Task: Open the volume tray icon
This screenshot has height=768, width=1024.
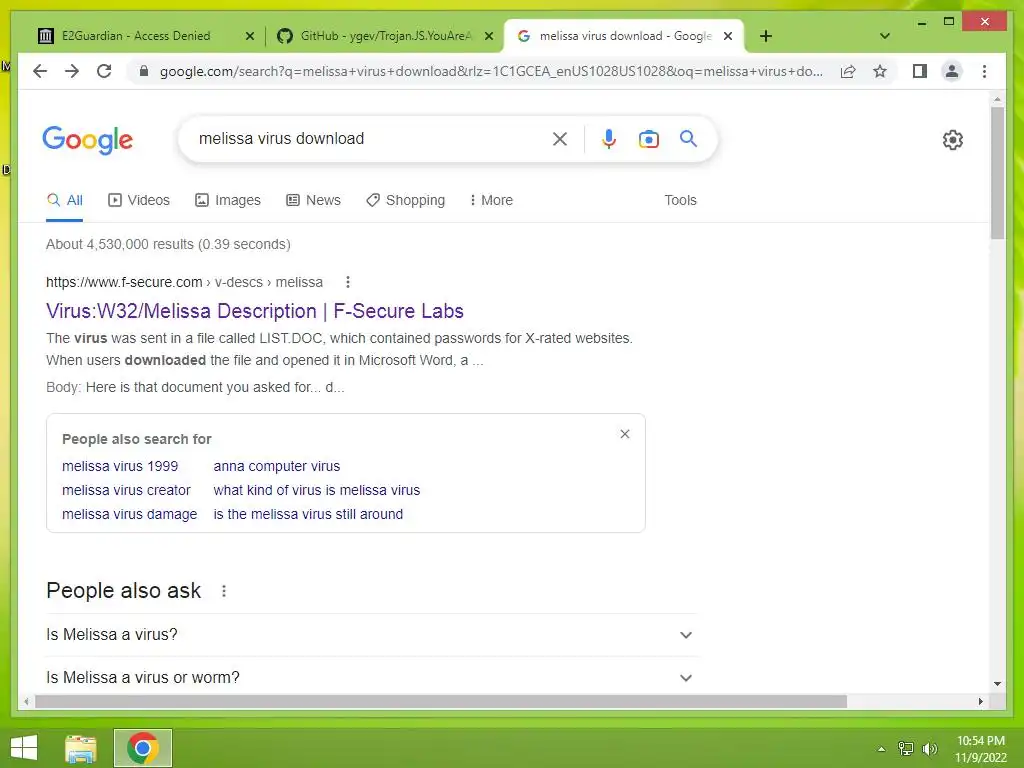Action: (929, 749)
